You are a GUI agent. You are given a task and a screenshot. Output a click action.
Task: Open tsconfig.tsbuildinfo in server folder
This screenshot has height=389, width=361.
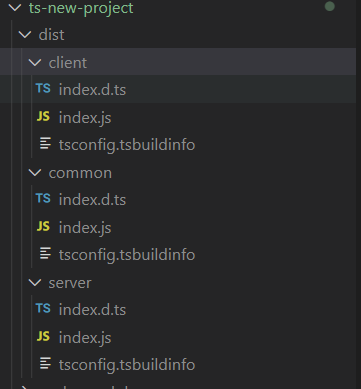tap(127, 365)
